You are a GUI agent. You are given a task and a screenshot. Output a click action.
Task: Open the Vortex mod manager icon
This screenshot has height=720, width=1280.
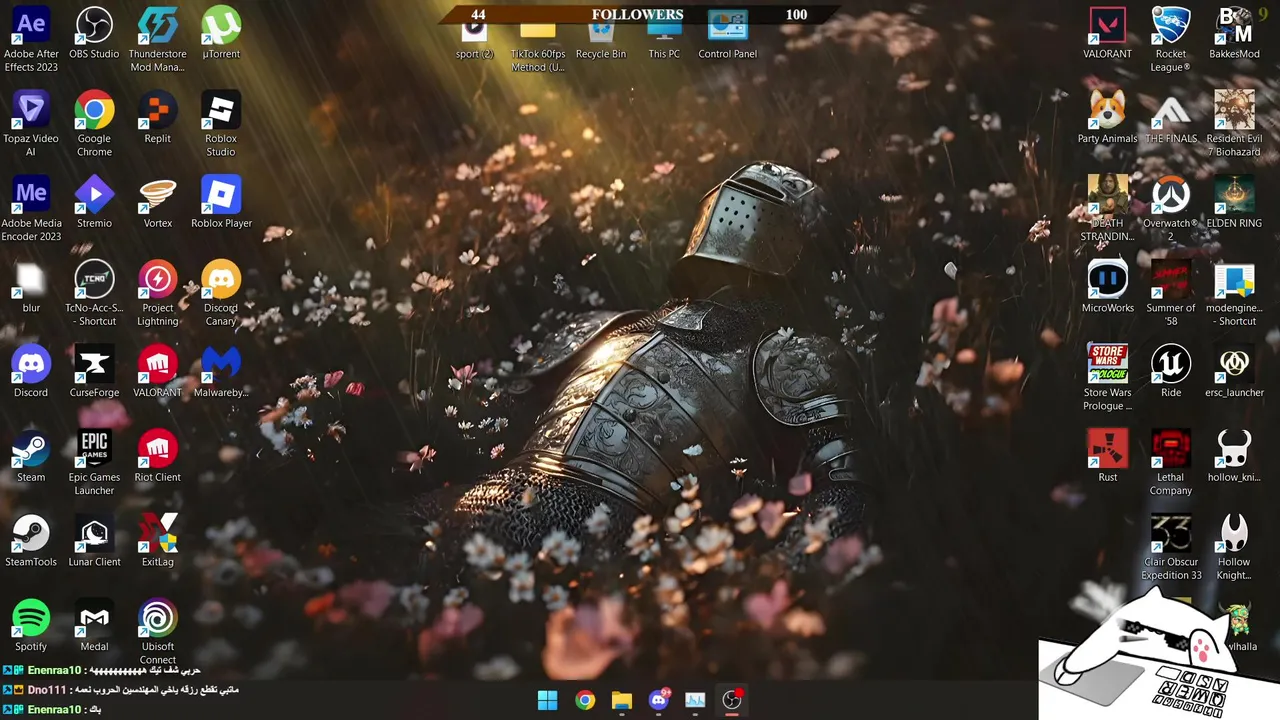coord(158,194)
